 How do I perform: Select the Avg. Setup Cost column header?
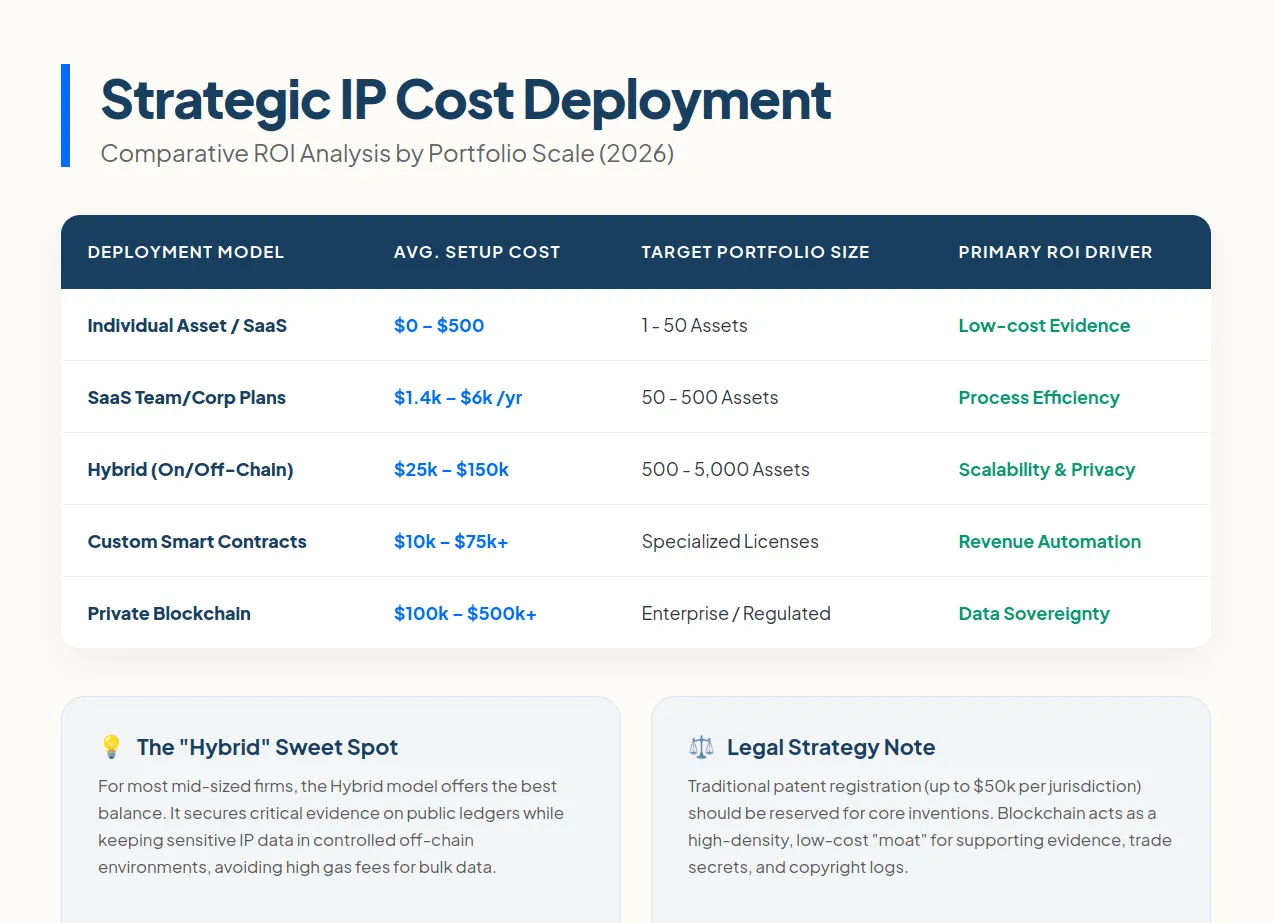pyautogui.click(x=476, y=252)
